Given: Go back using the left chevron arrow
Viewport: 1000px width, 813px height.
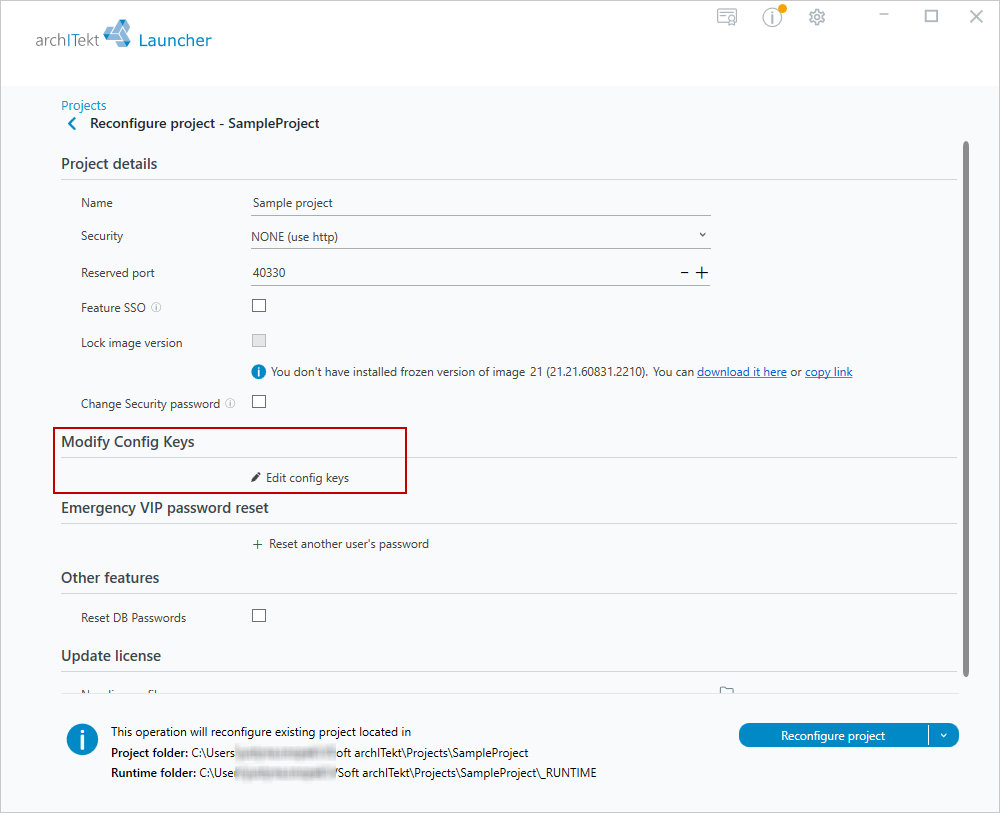Looking at the screenshot, I should pos(72,124).
